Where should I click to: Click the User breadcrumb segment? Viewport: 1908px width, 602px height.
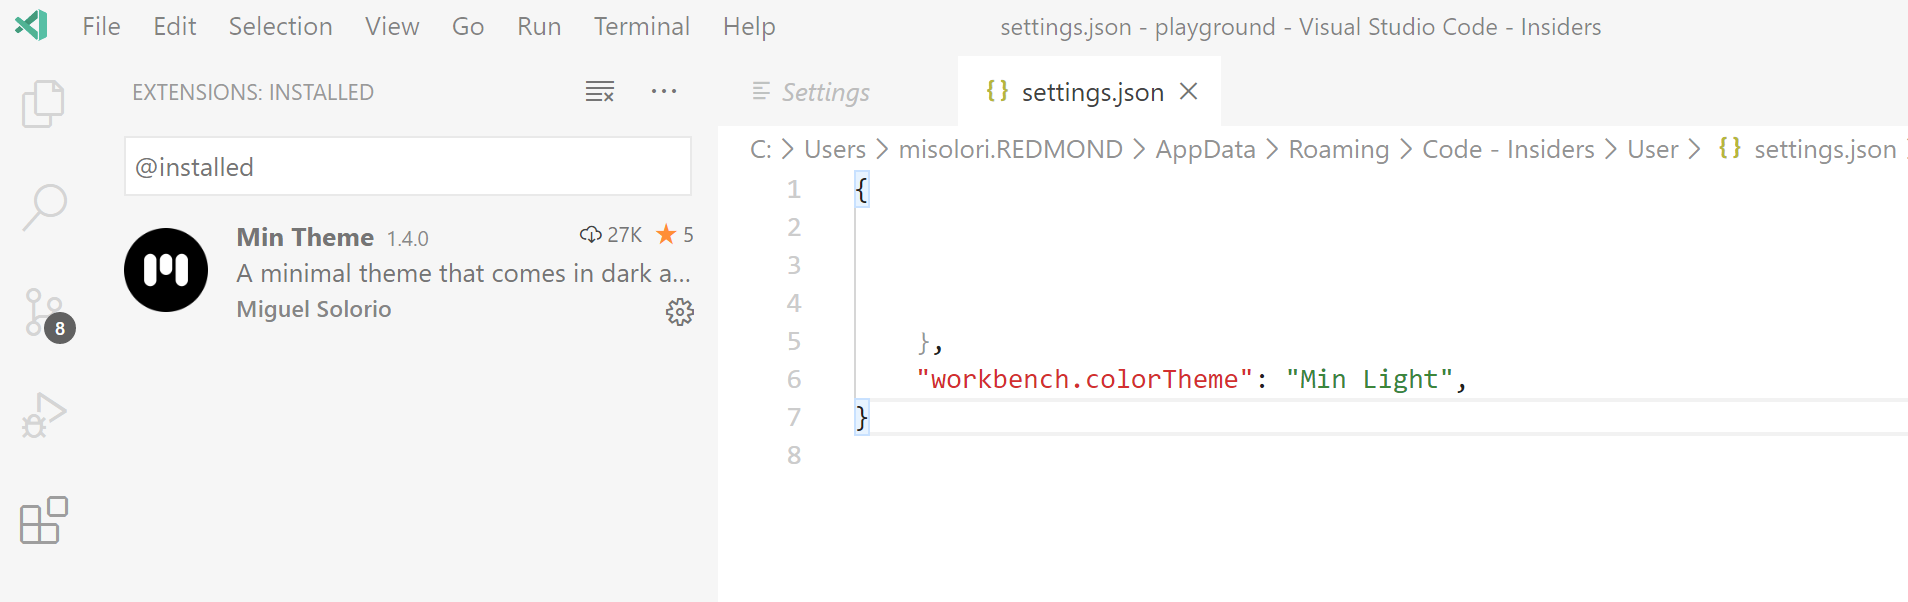pos(1652,149)
